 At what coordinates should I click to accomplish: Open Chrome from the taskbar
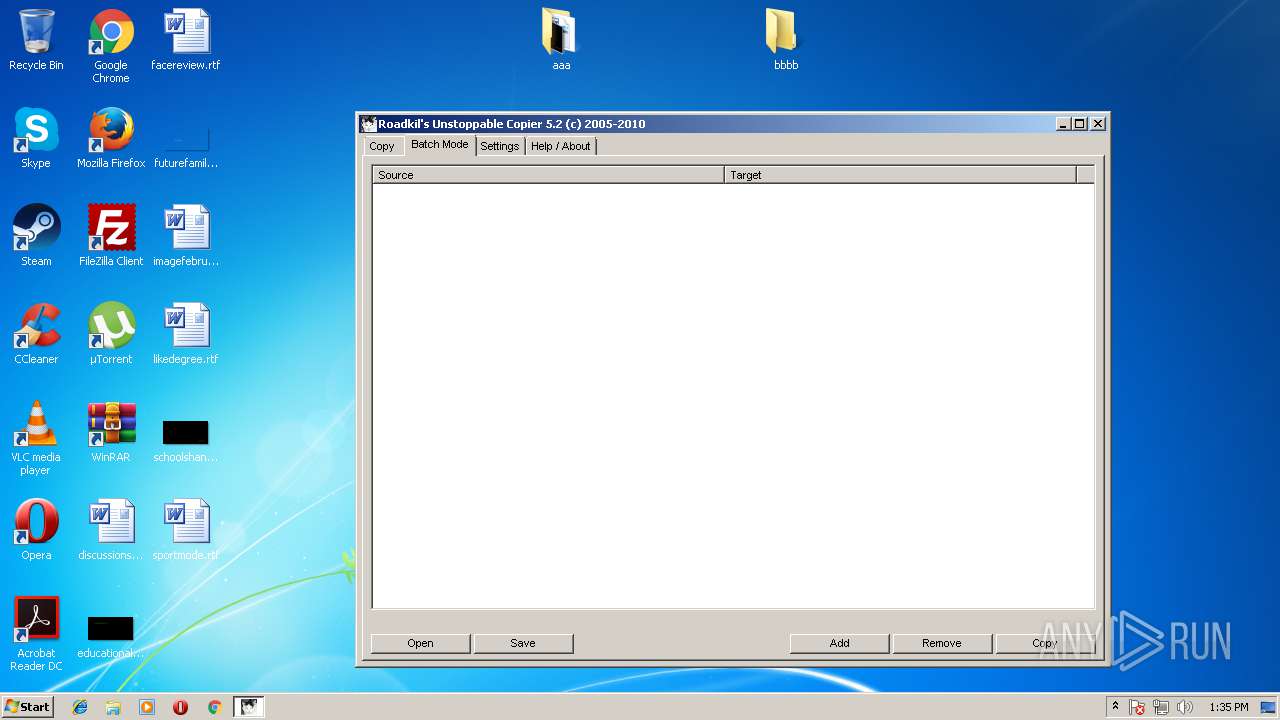pyautogui.click(x=214, y=707)
